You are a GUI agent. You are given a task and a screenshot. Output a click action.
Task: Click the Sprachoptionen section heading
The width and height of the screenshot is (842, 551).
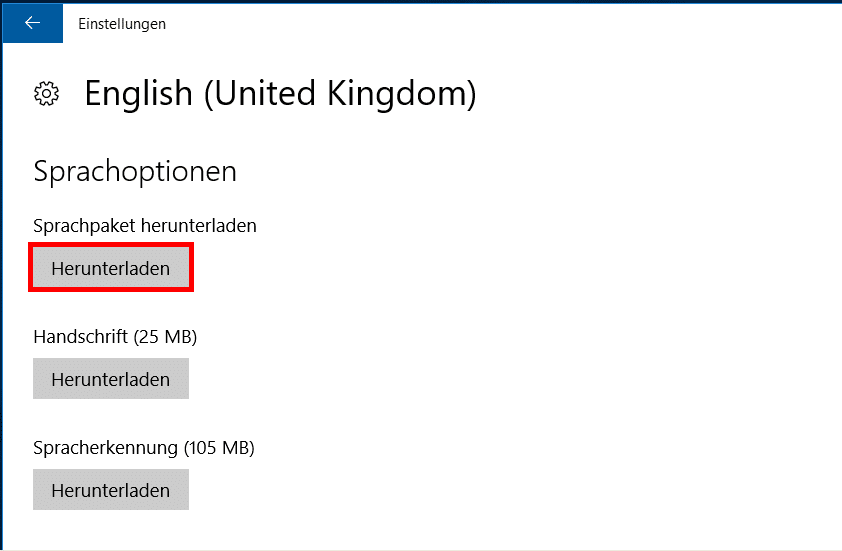(x=135, y=171)
